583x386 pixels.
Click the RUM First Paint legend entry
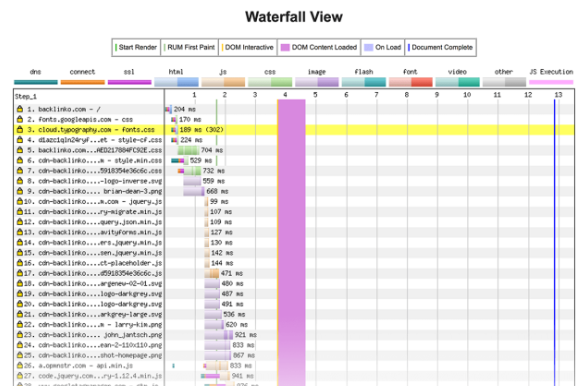coord(190,48)
